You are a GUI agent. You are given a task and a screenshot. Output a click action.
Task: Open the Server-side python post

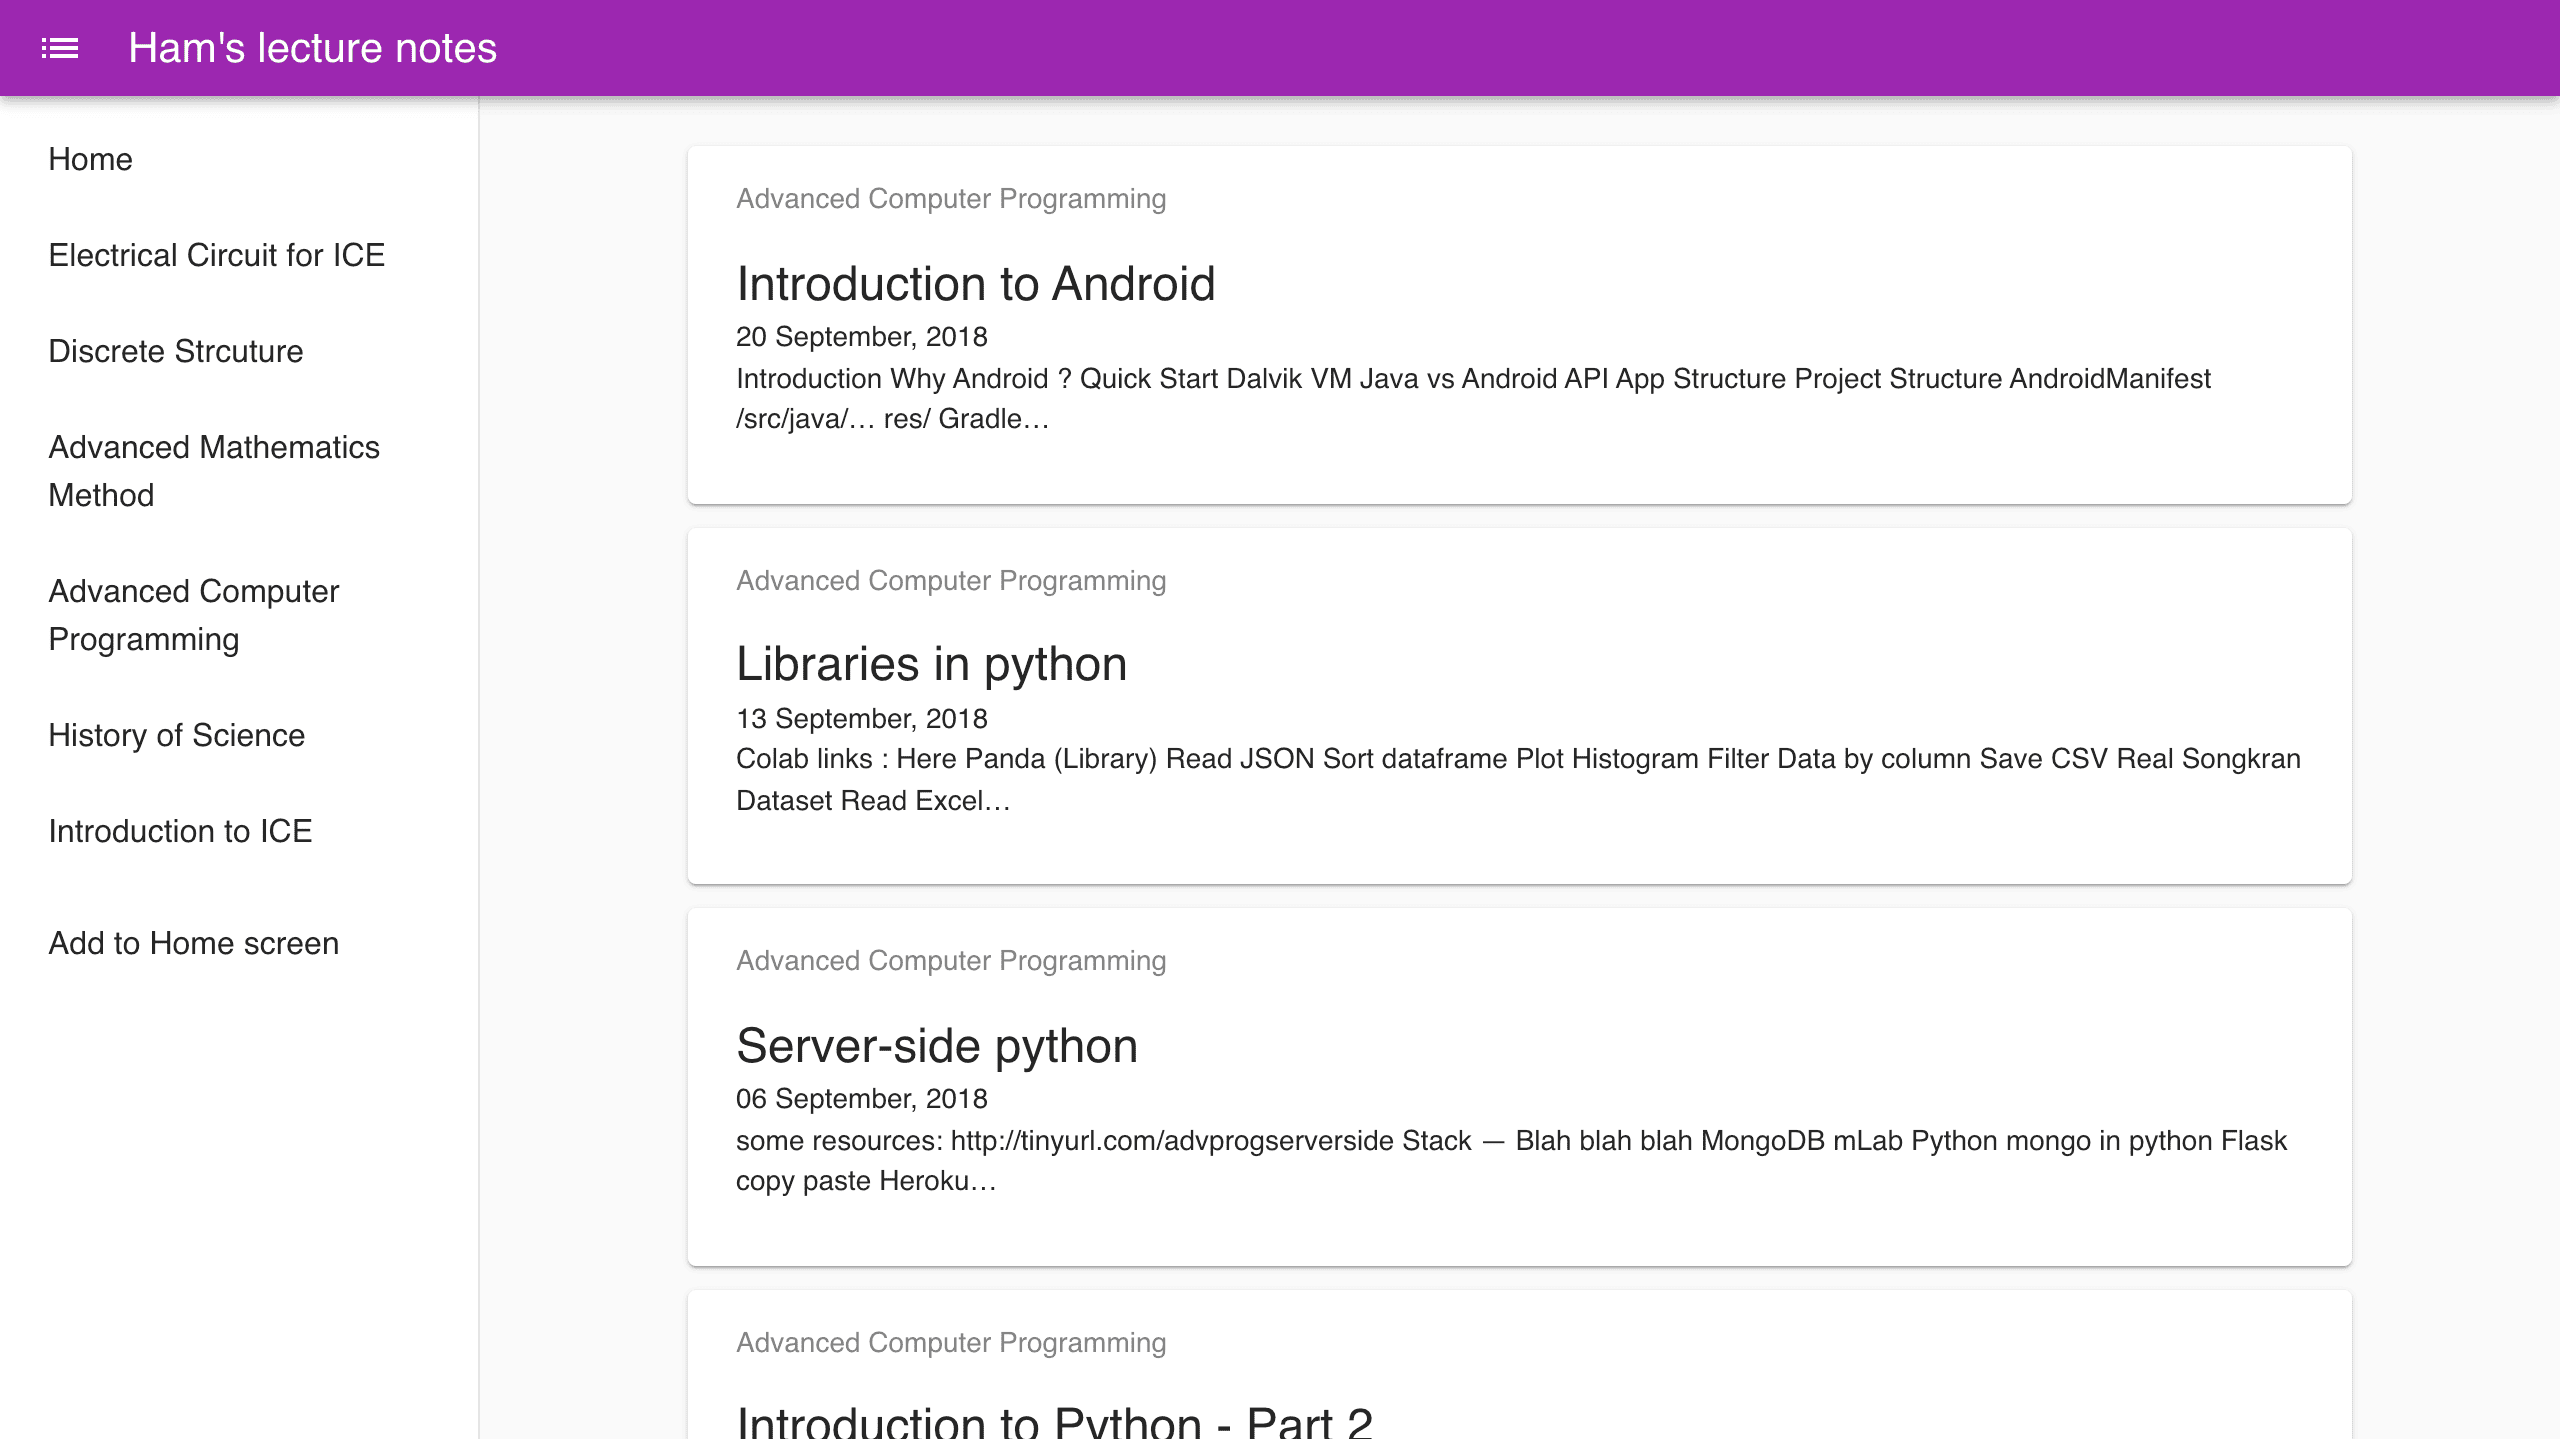(x=937, y=1046)
